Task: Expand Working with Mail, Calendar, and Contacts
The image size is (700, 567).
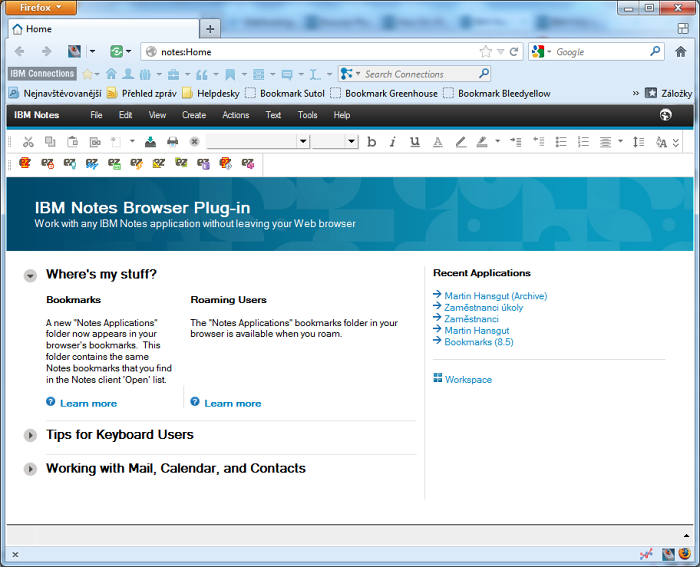Action: pyautogui.click(x=30, y=469)
